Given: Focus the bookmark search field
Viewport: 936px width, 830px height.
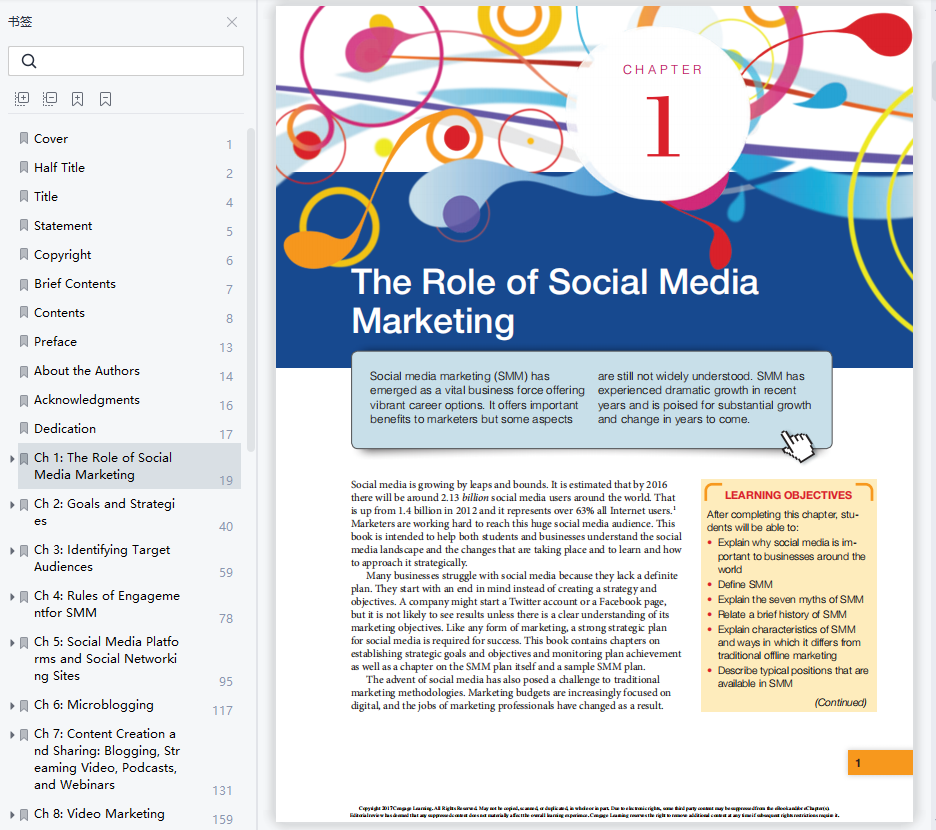Looking at the screenshot, I should pos(126,61).
